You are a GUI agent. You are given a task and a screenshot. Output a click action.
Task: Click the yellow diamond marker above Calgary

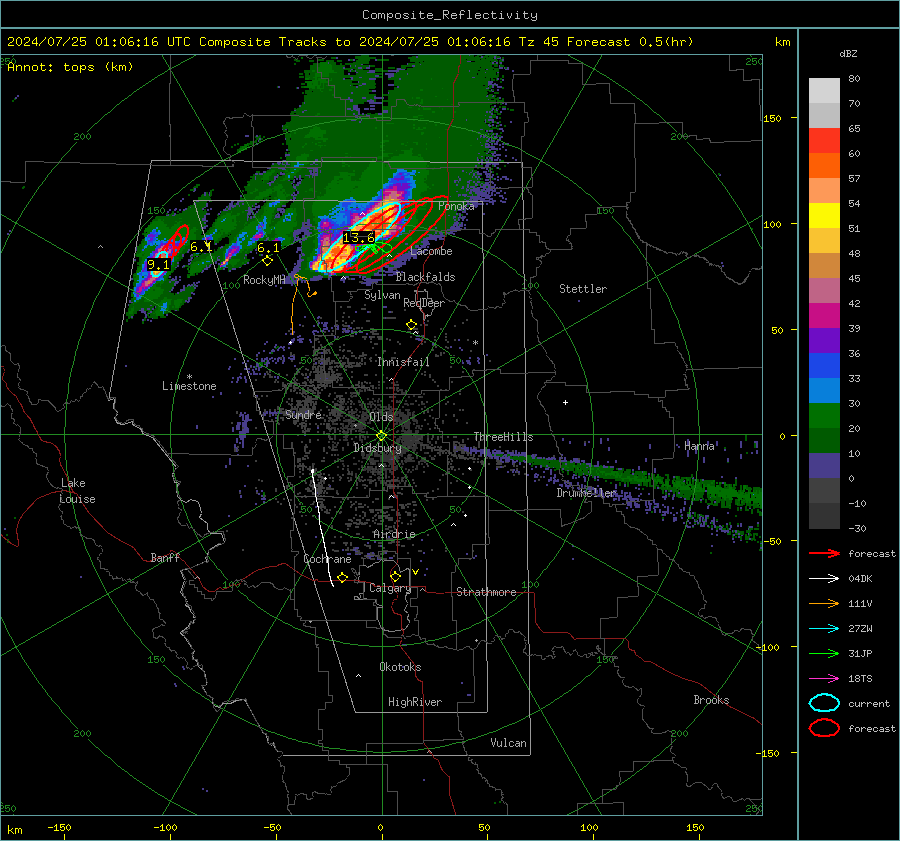[395, 576]
